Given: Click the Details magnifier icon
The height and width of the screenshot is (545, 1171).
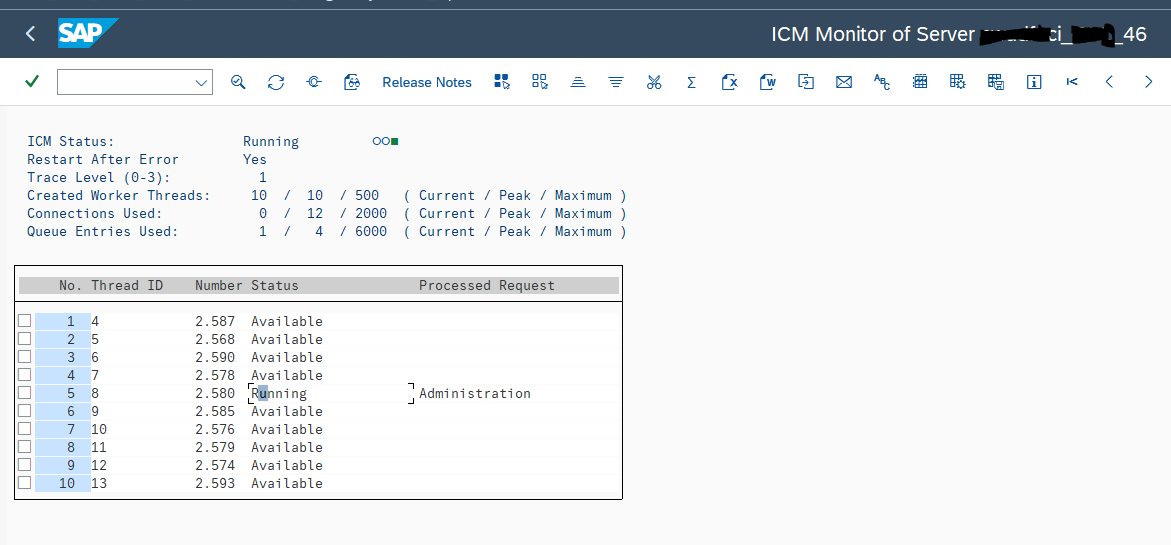Looking at the screenshot, I should [238, 82].
